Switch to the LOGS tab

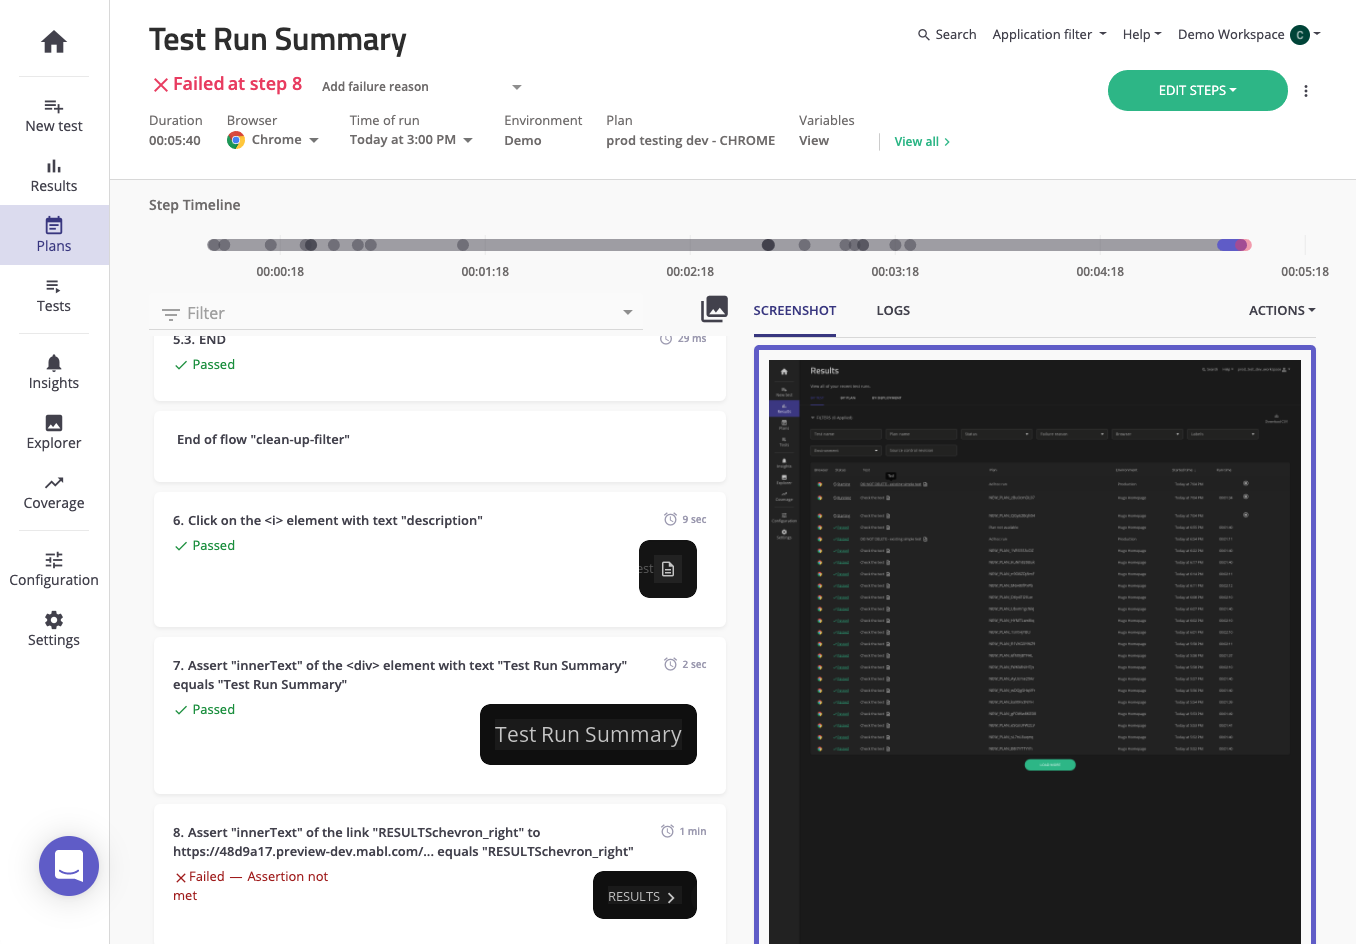point(893,311)
